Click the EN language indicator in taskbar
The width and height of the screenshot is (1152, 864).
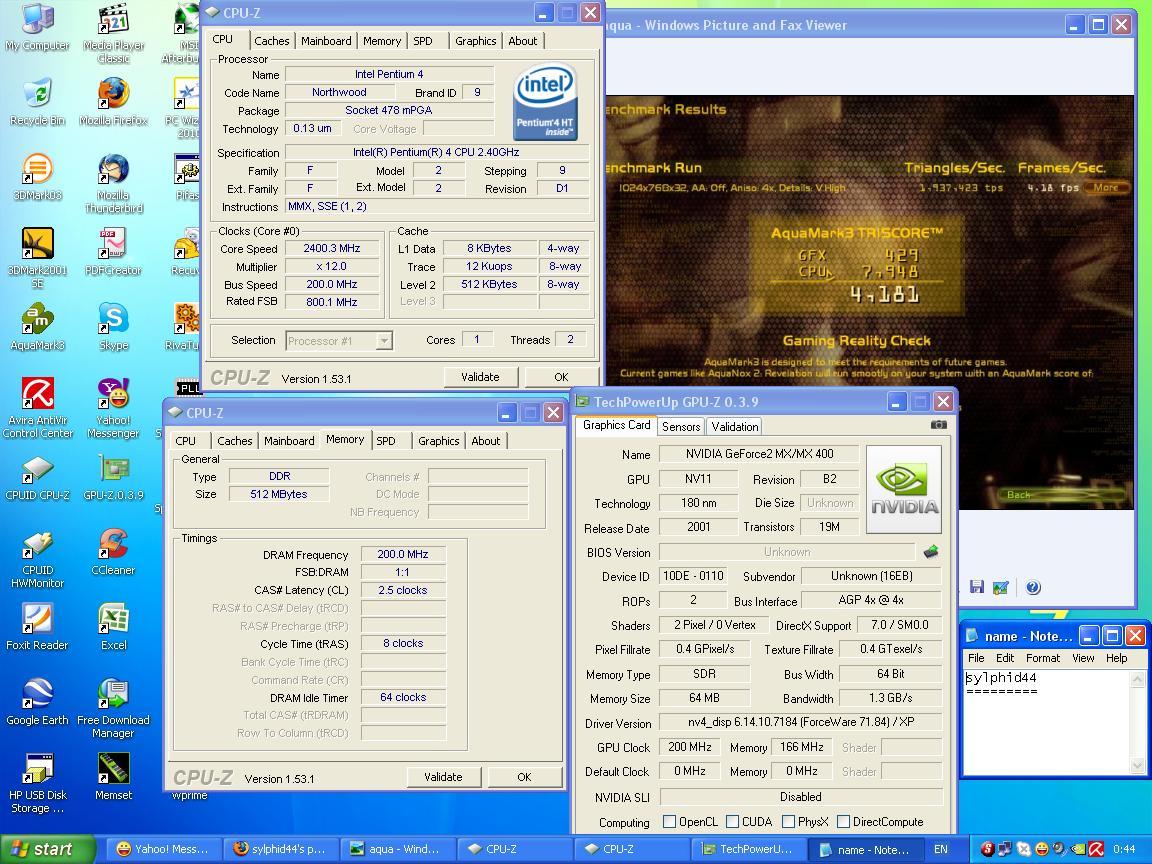(x=940, y=849)
